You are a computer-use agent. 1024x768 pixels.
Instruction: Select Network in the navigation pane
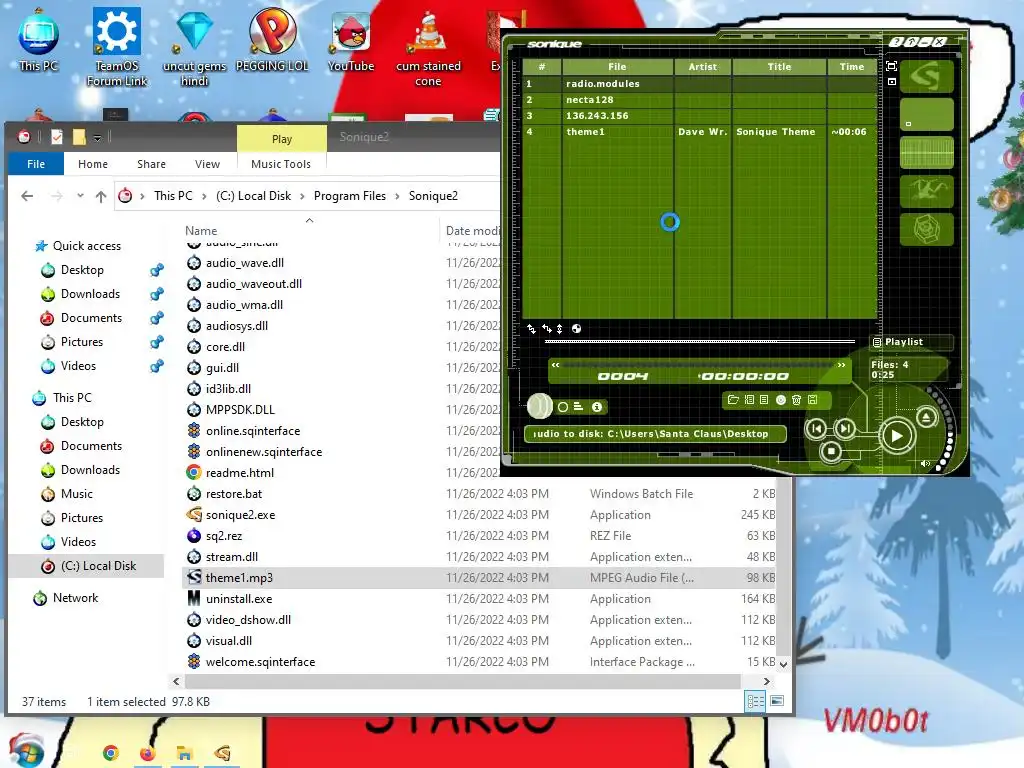(75, 598)
